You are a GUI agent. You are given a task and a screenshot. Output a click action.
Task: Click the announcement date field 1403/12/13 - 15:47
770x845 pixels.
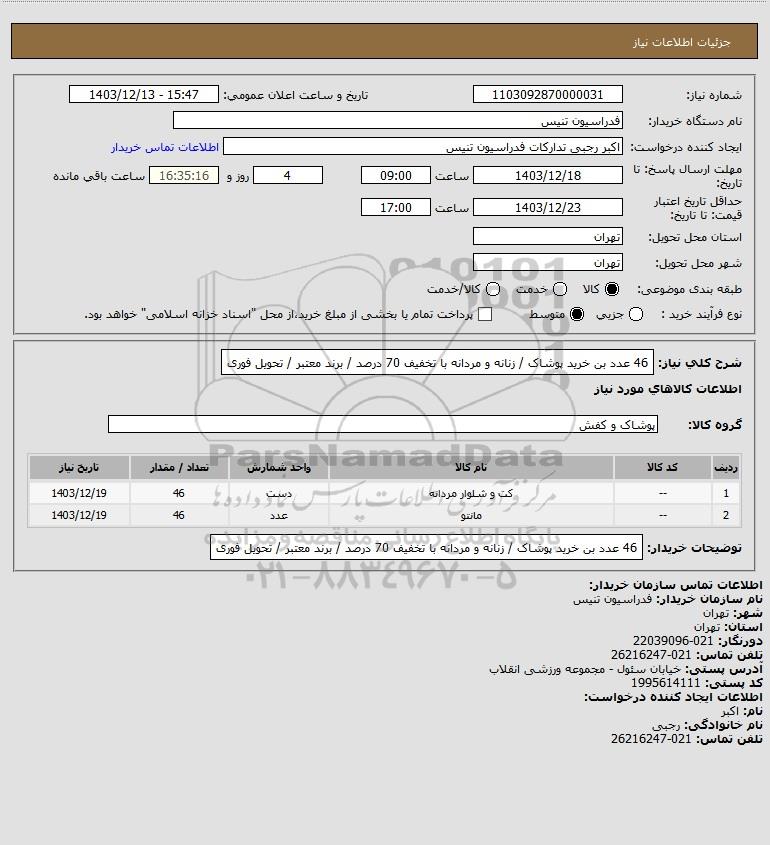pyautogui.click(x=144, y=94)
